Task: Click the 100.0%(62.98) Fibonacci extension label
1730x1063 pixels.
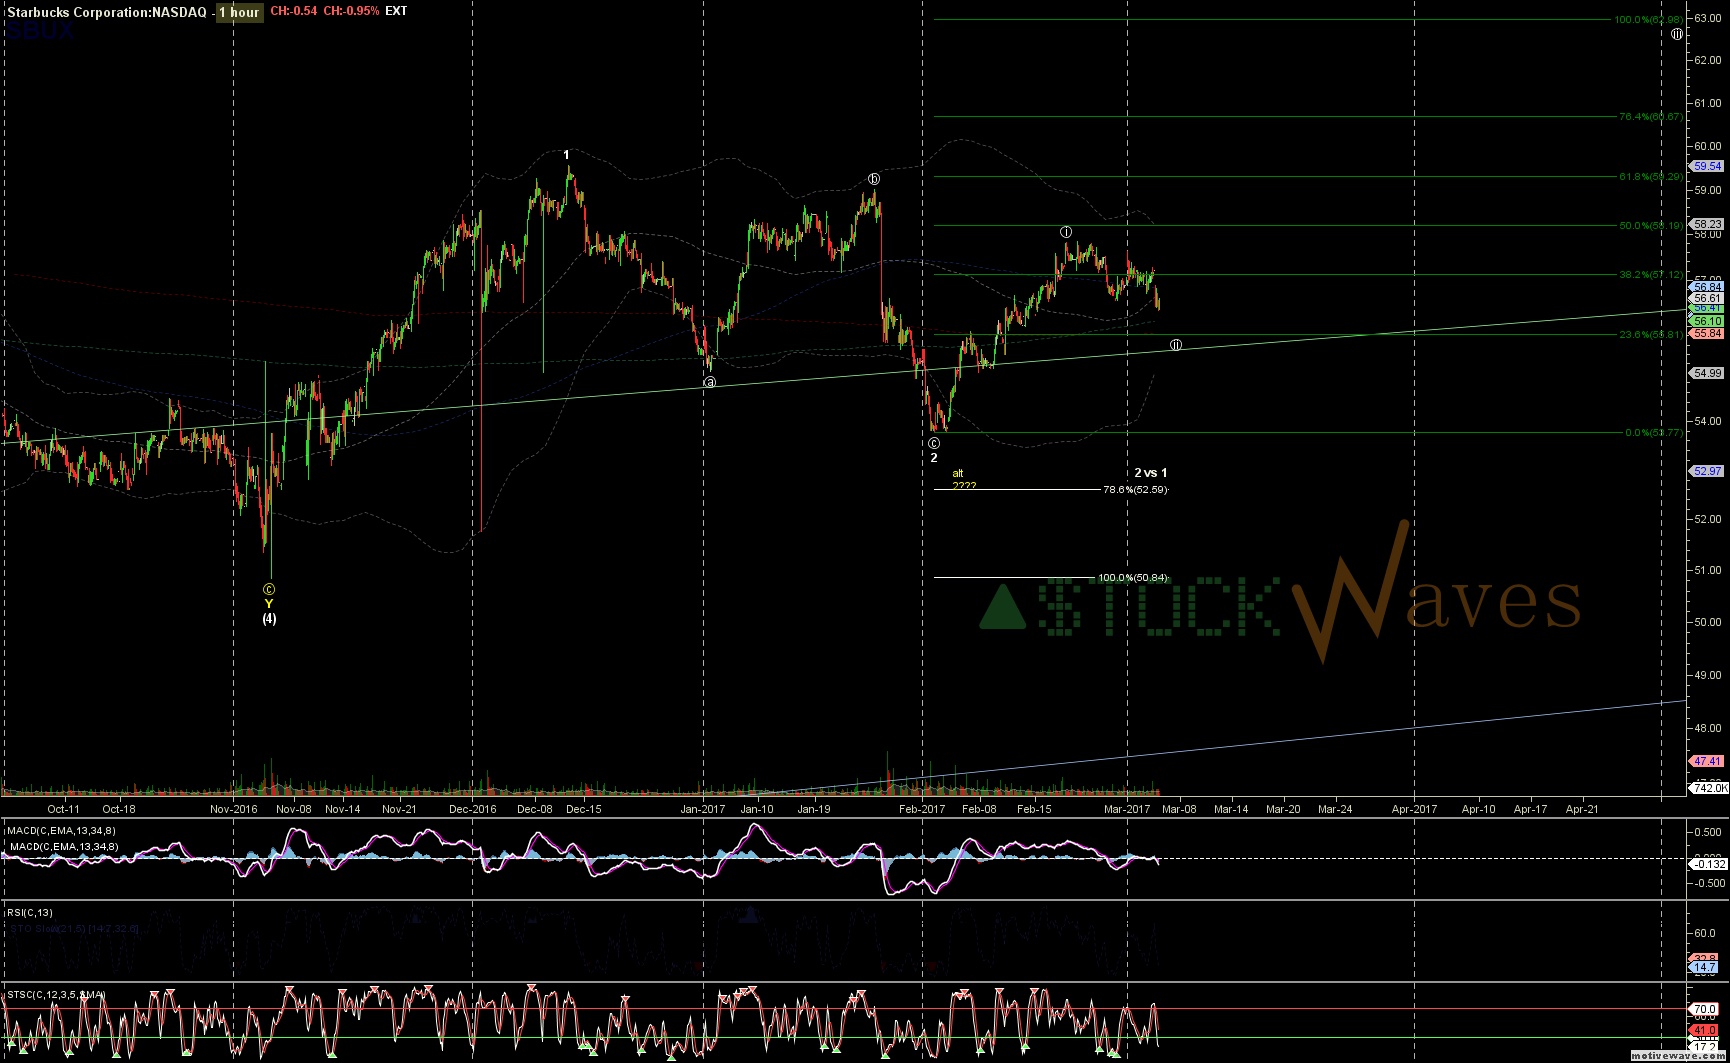Action: point(1648,20)
